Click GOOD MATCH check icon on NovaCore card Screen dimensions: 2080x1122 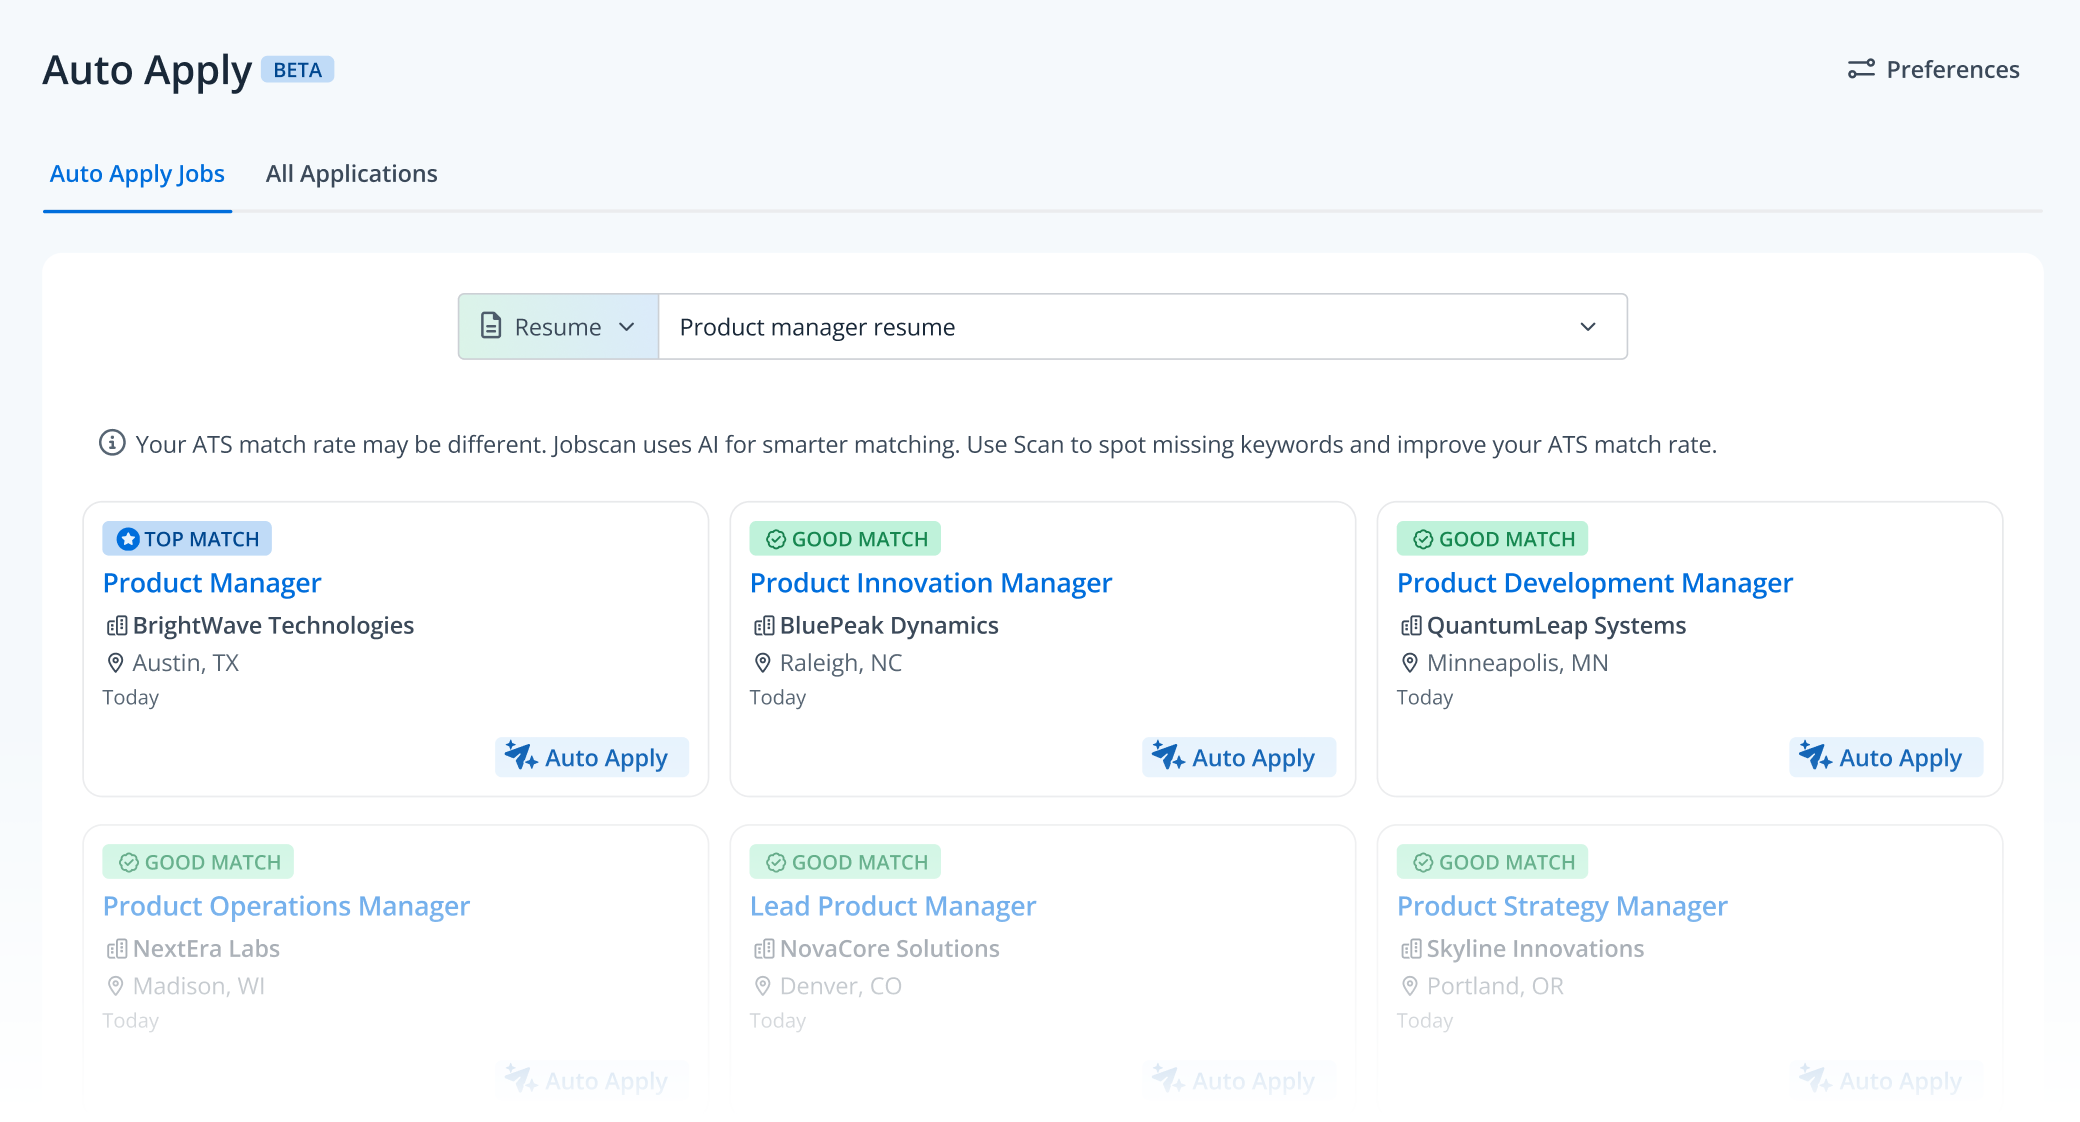pyautogui.click(x=776, y=862)
